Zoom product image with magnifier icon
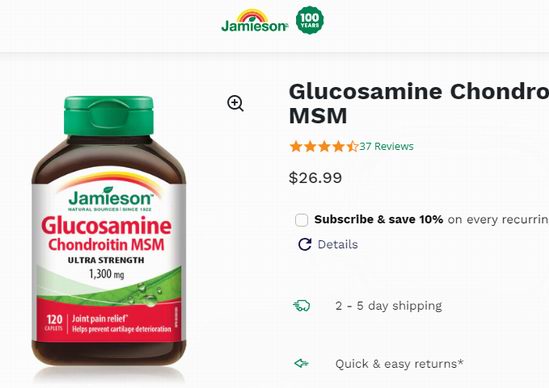Viewport: 549px width, 388px height. point(235,104)
